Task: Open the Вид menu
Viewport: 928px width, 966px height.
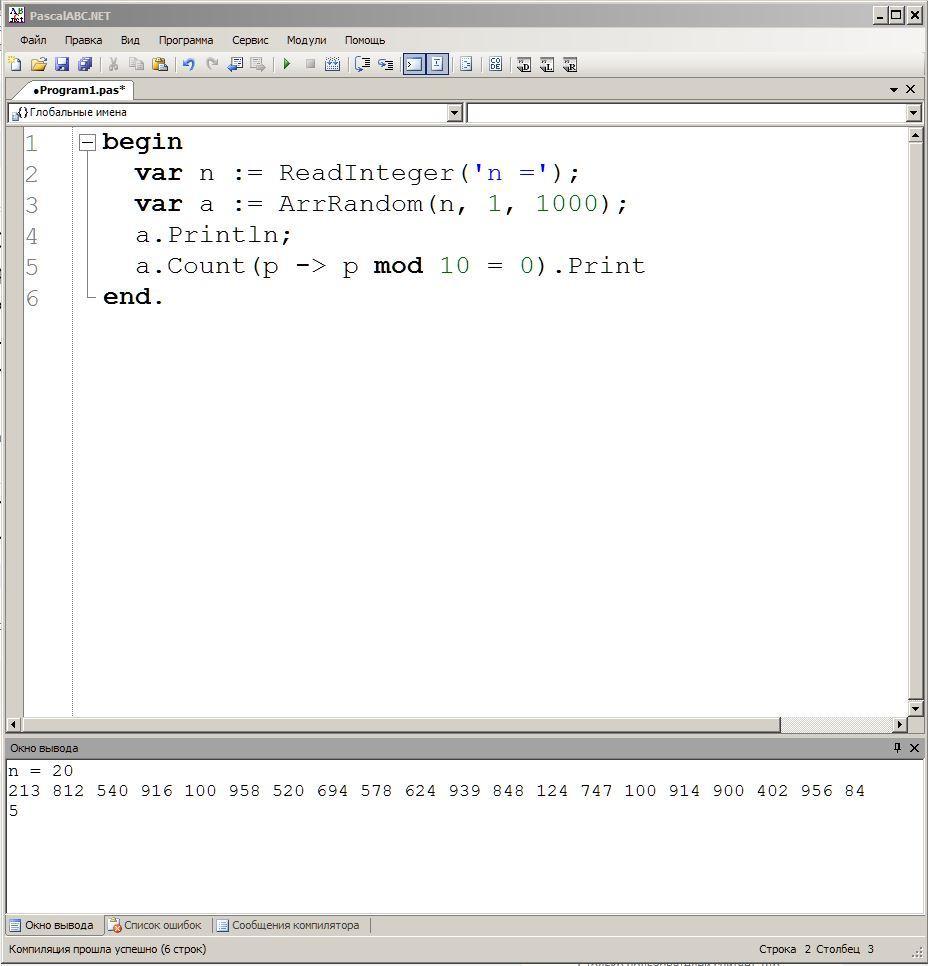Action: point(130,40)
